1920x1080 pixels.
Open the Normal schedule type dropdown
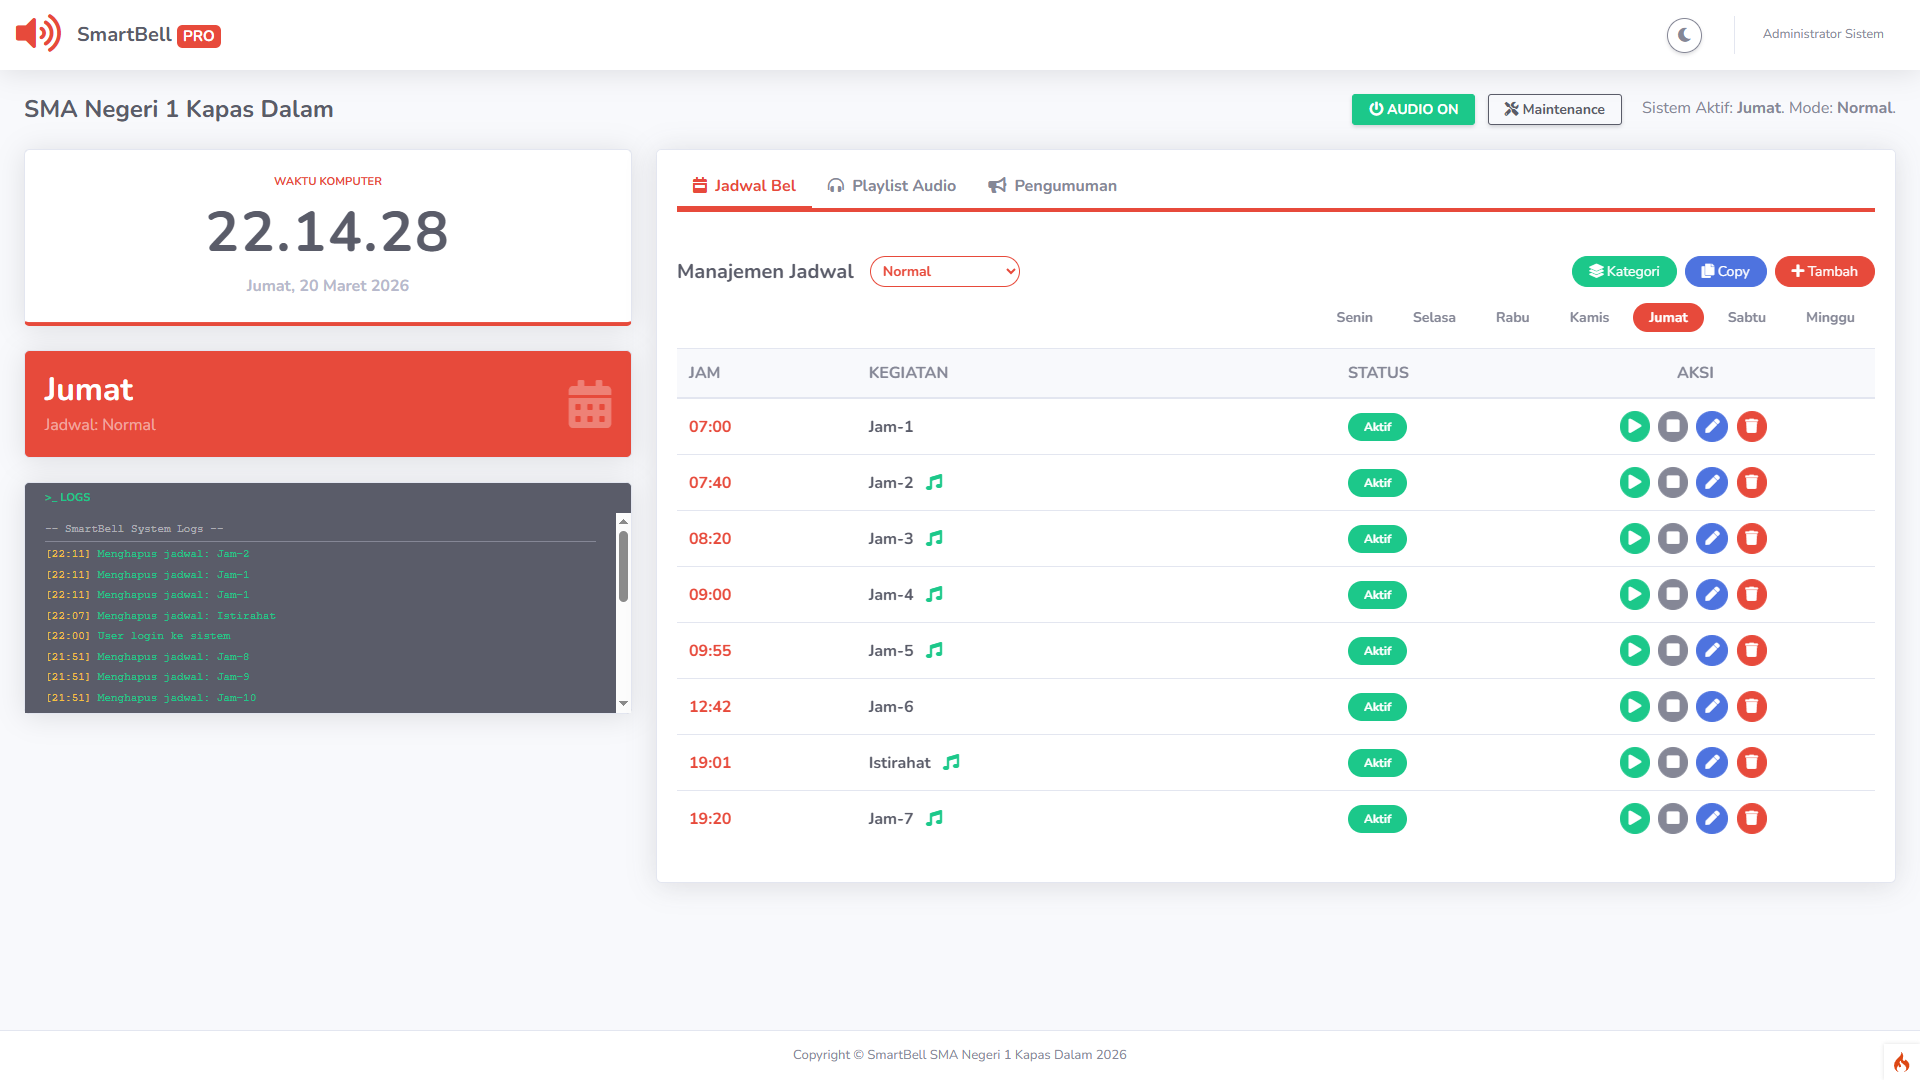coord(944,271)
